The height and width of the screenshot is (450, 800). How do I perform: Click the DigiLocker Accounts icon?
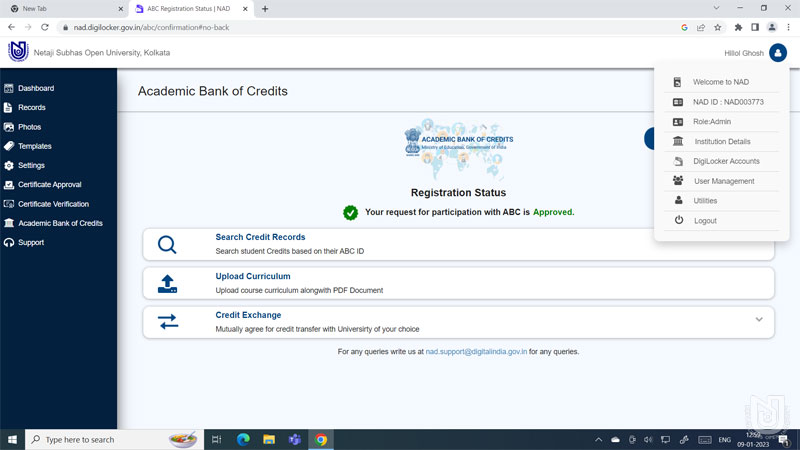click(x=678, y=161)
